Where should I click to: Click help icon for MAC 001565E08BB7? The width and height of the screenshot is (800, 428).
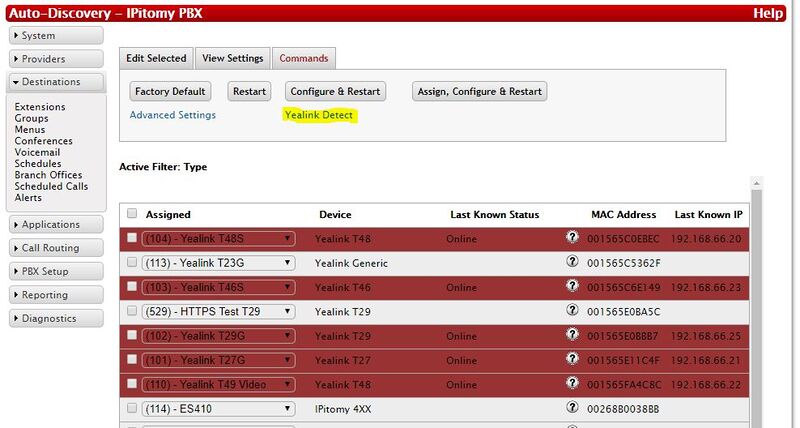(x=572, y=335)
